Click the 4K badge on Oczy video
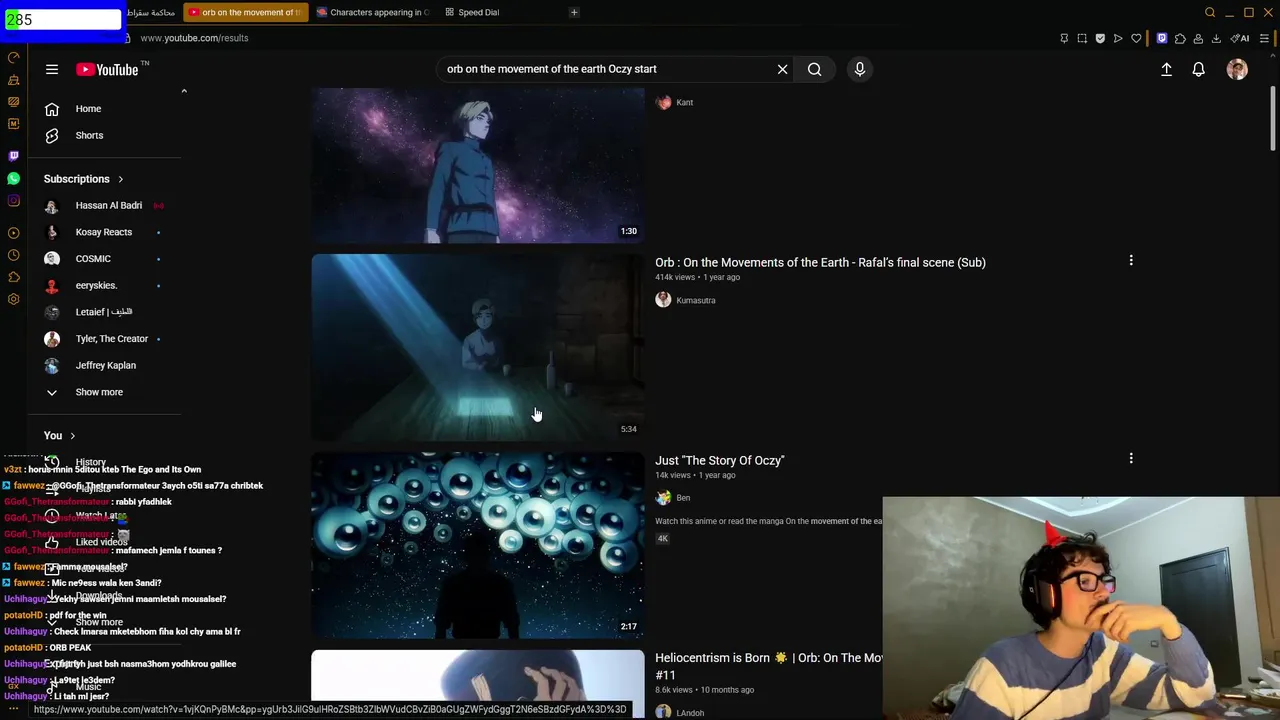 point(662,539)
